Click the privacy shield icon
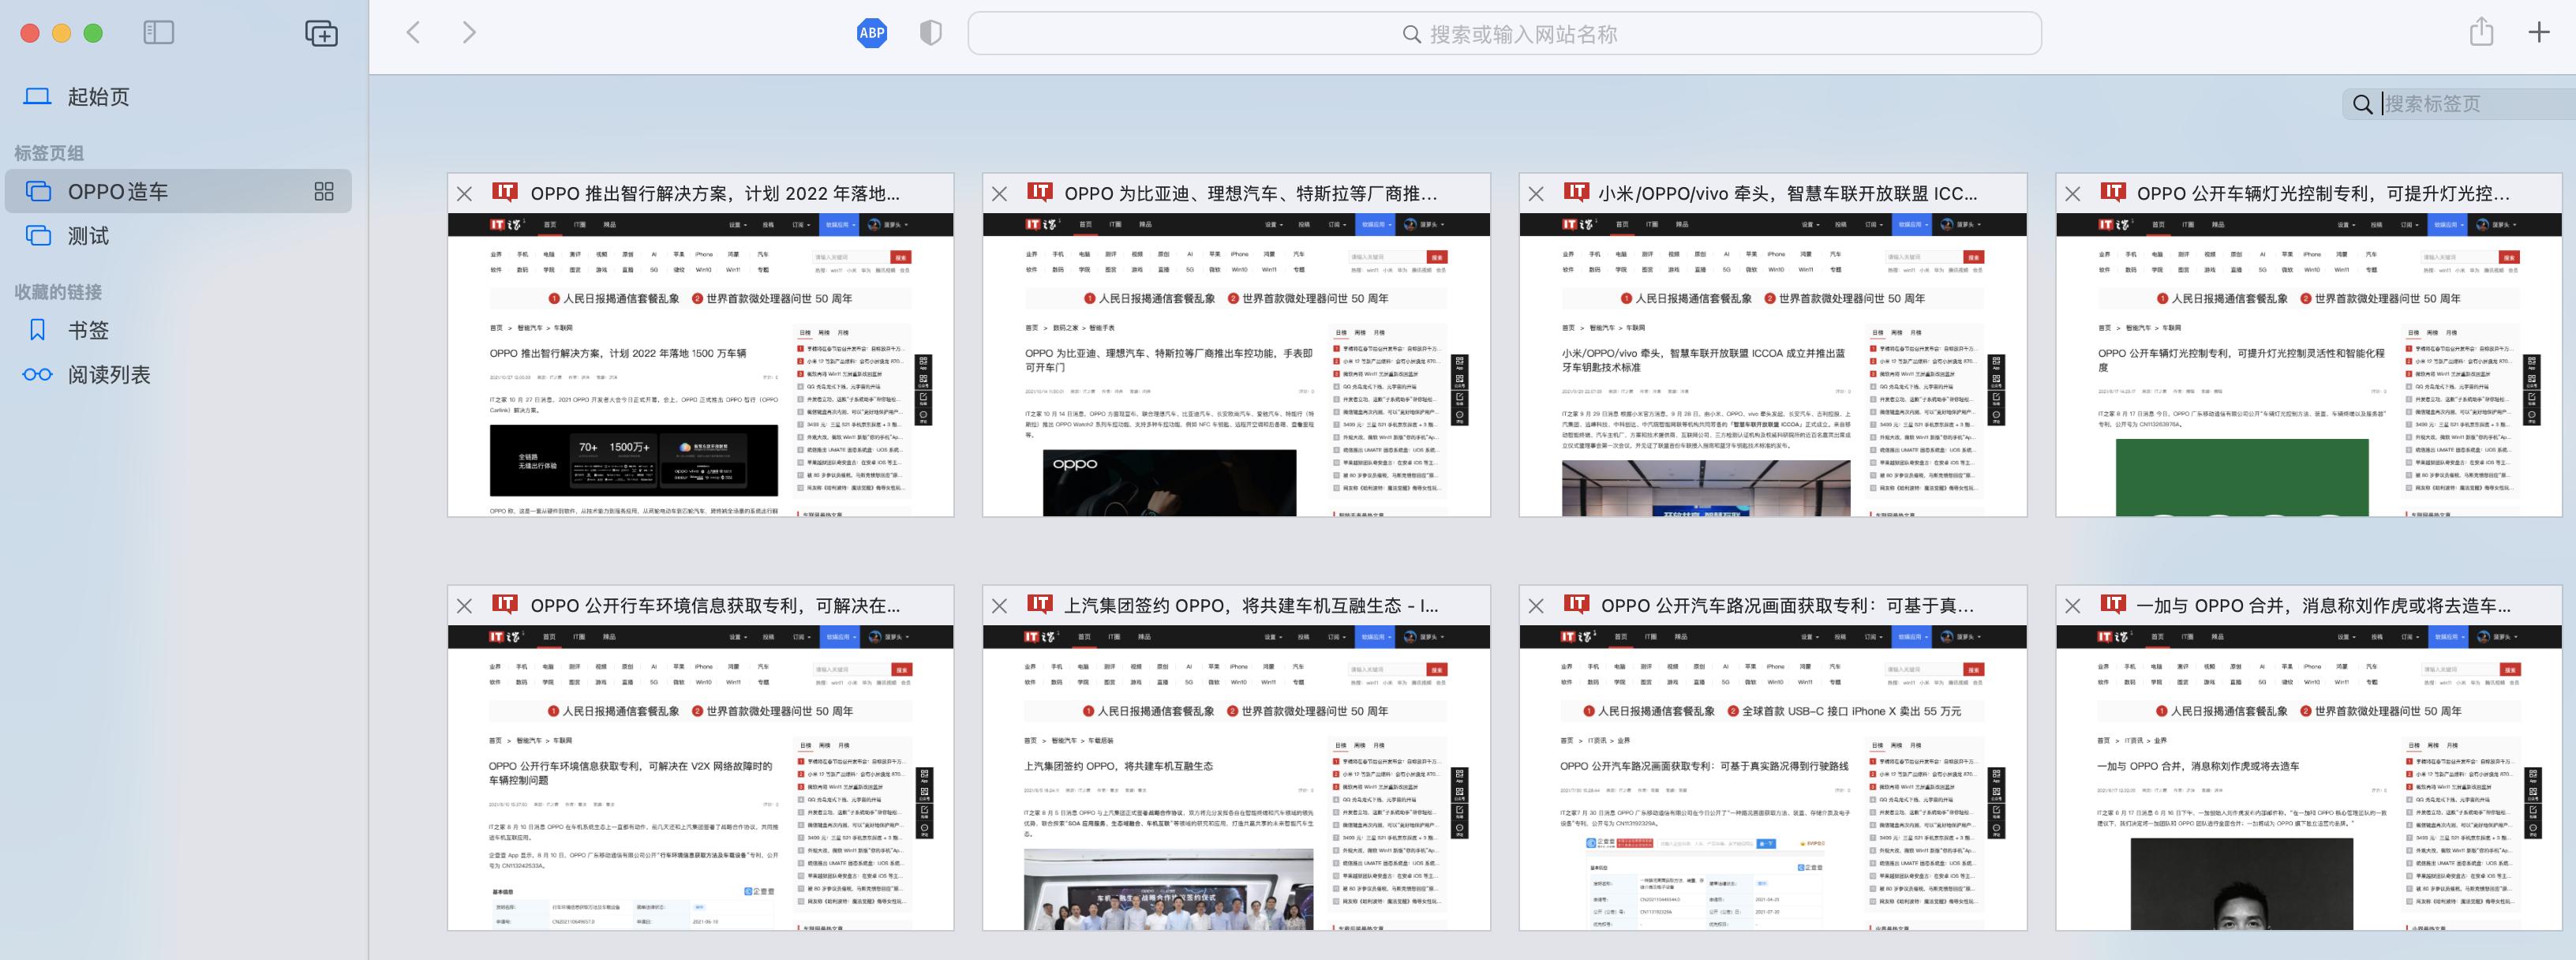The height and width of the screenshot is (960, 2576). (x=930, y=32)
